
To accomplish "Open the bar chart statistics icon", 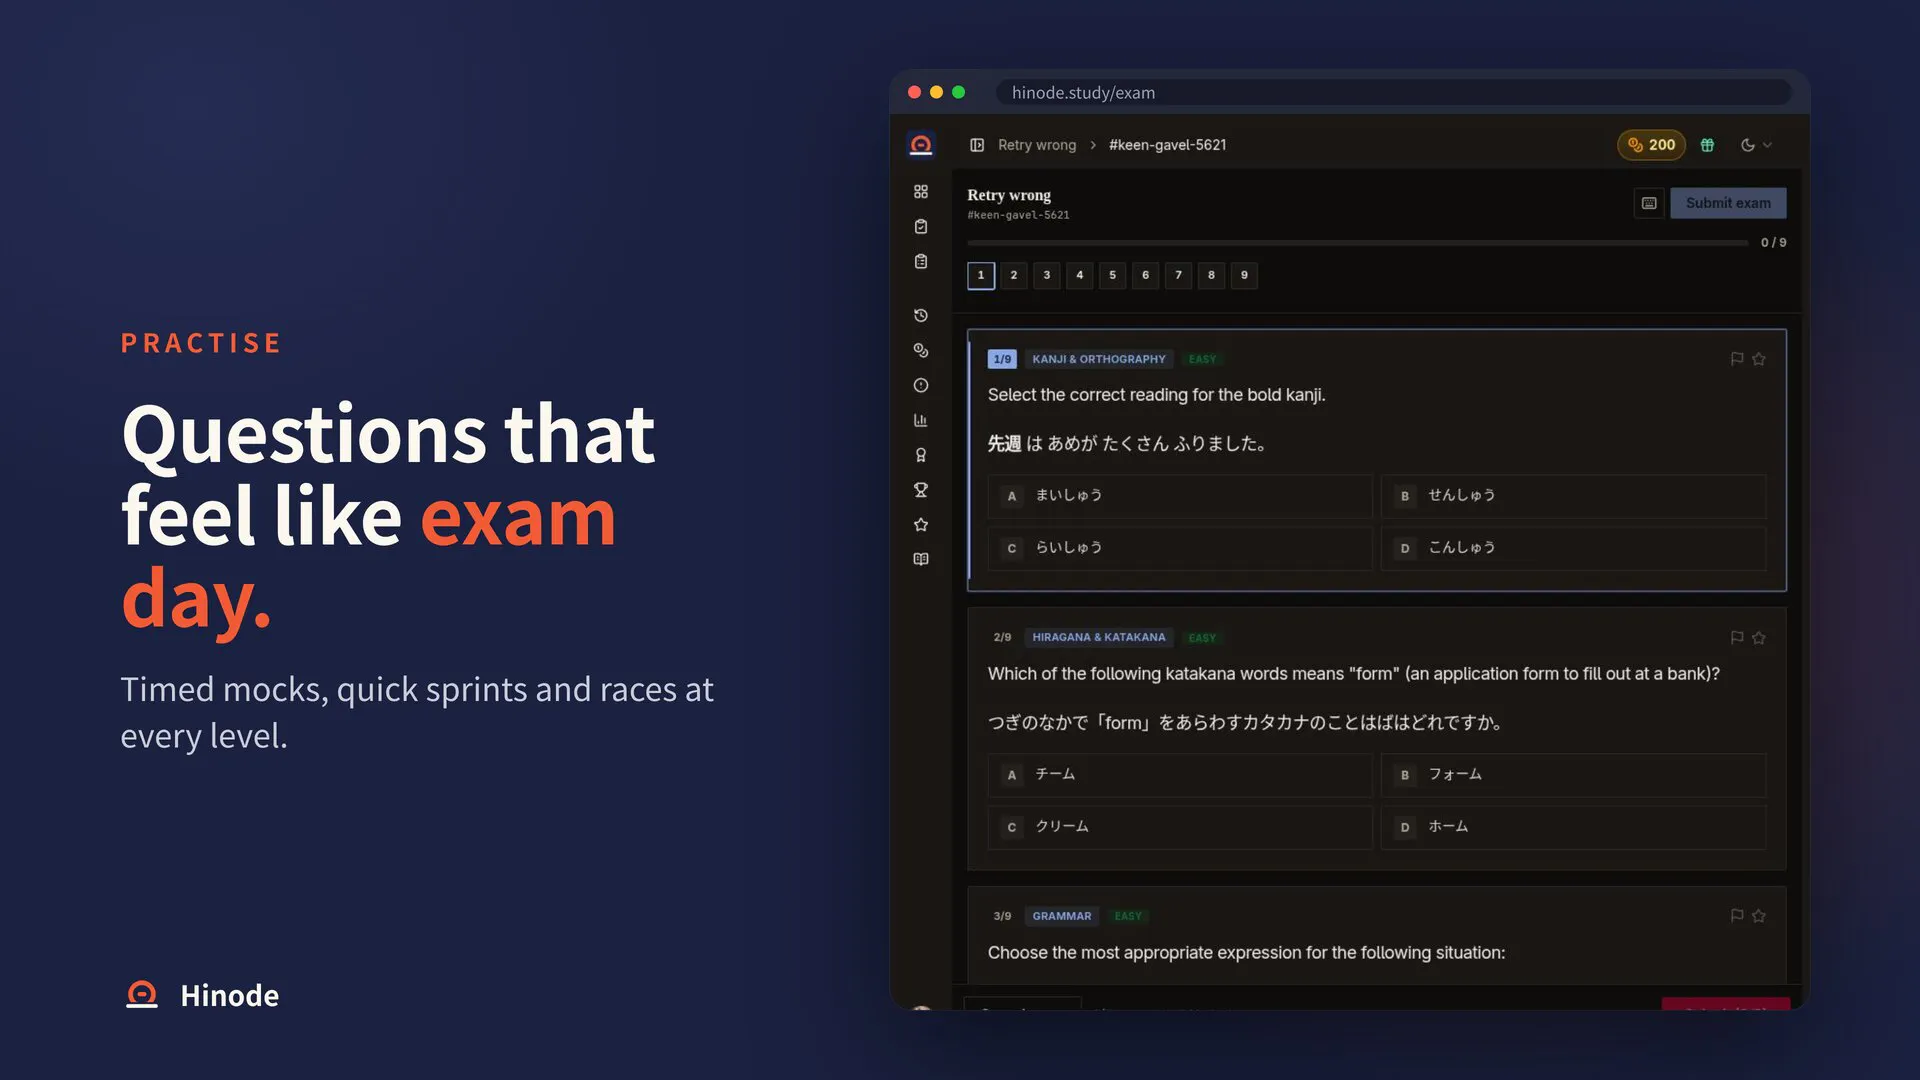I will (x=921, y=420).
